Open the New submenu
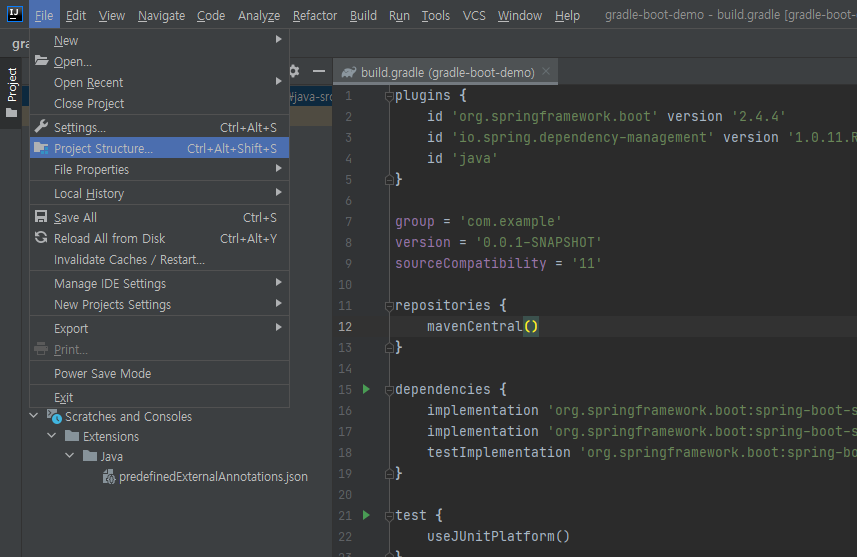Viewport: 857px width, 557px height. coord(159,40)
